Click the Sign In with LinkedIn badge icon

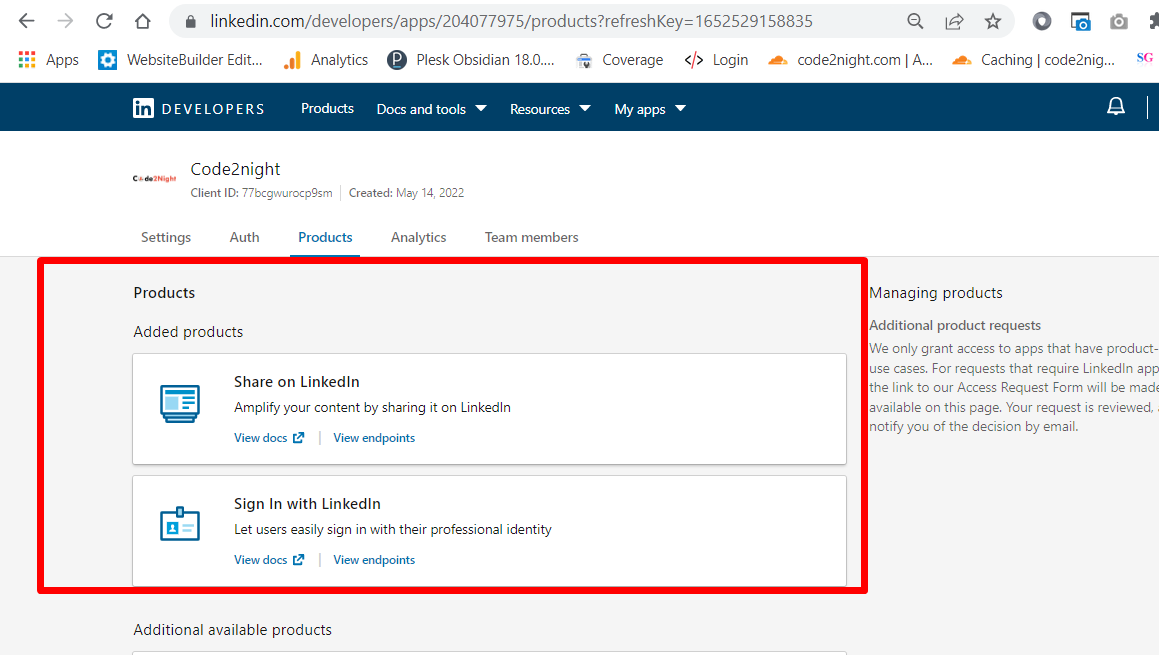pos(180,524)
